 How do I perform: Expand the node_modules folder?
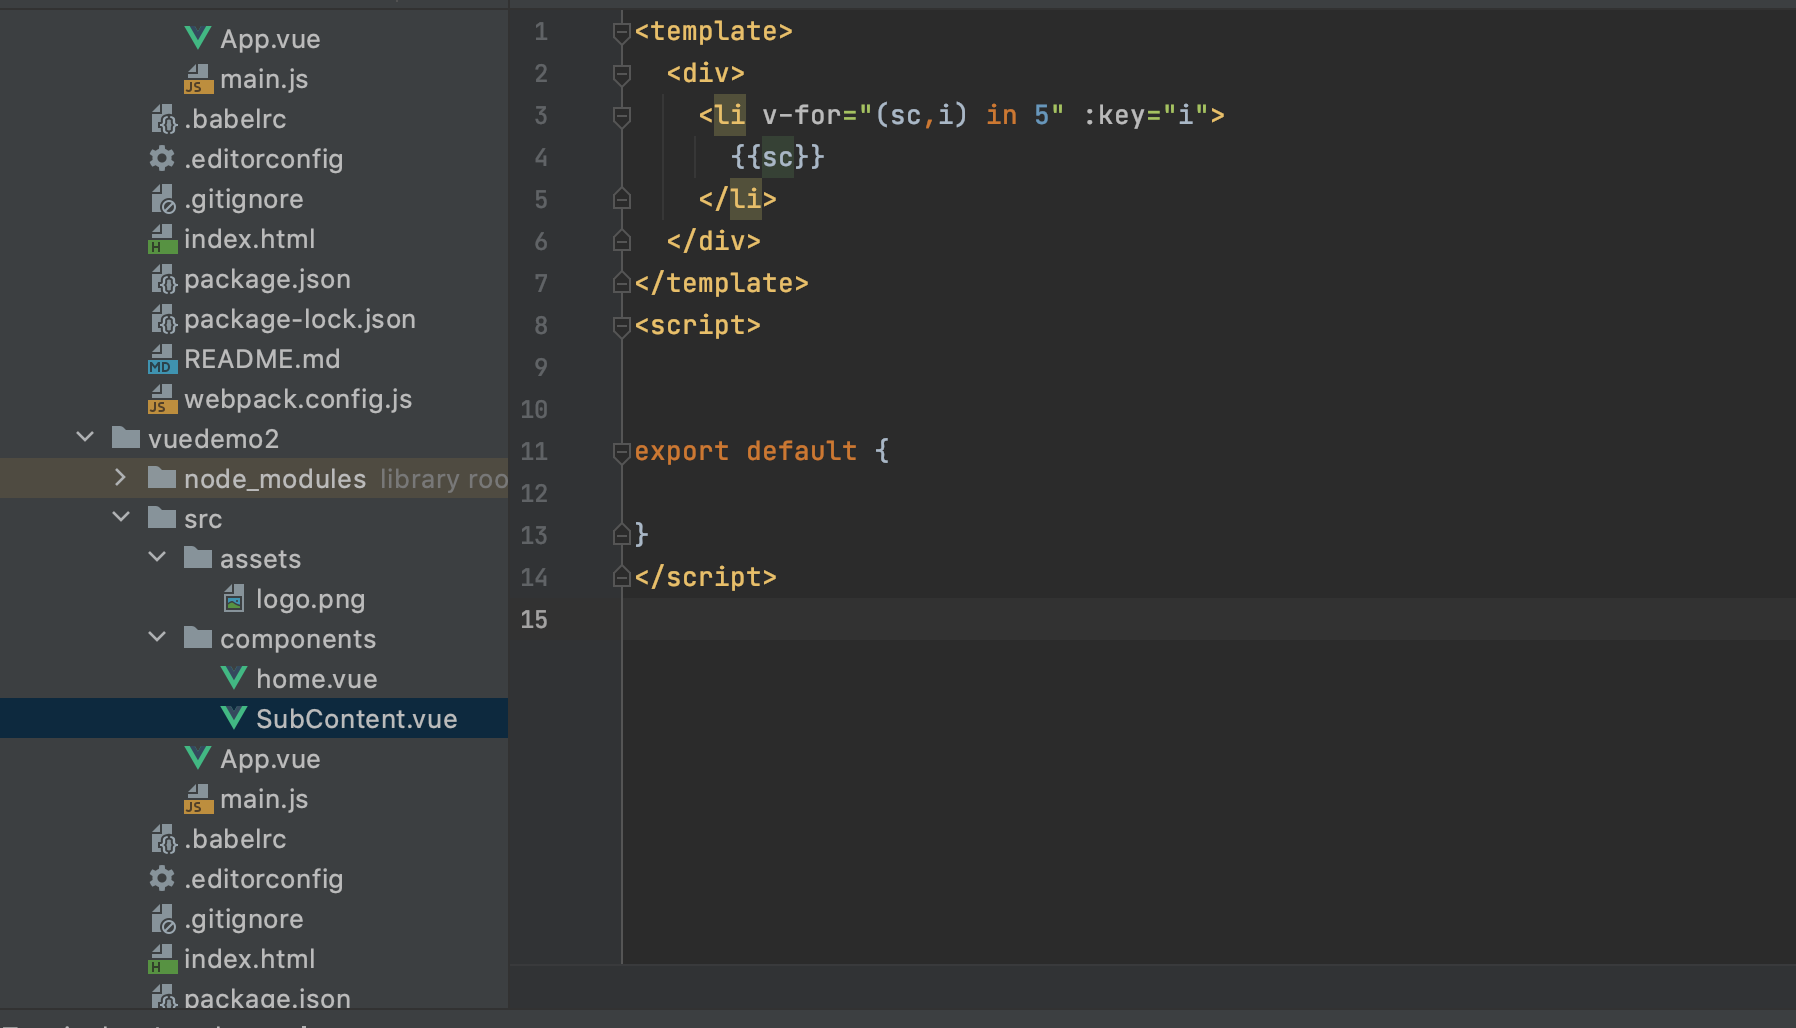point(121,477)
